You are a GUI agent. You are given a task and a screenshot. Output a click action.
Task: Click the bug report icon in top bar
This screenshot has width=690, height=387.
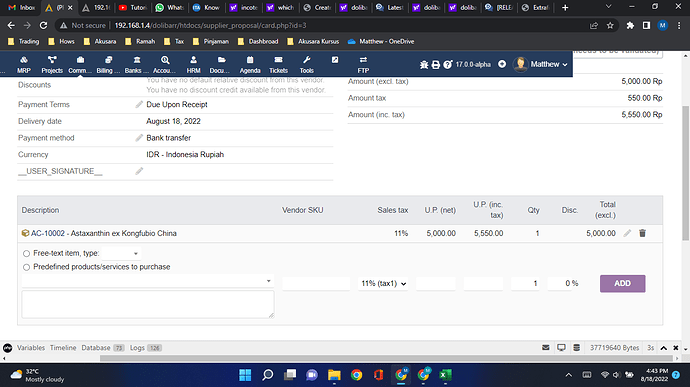[424, 64]
